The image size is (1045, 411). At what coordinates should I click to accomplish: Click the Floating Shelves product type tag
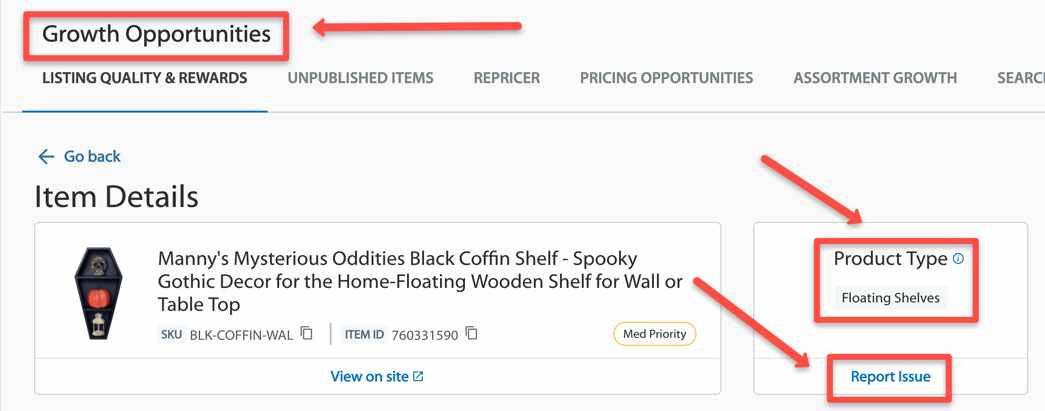890,298
